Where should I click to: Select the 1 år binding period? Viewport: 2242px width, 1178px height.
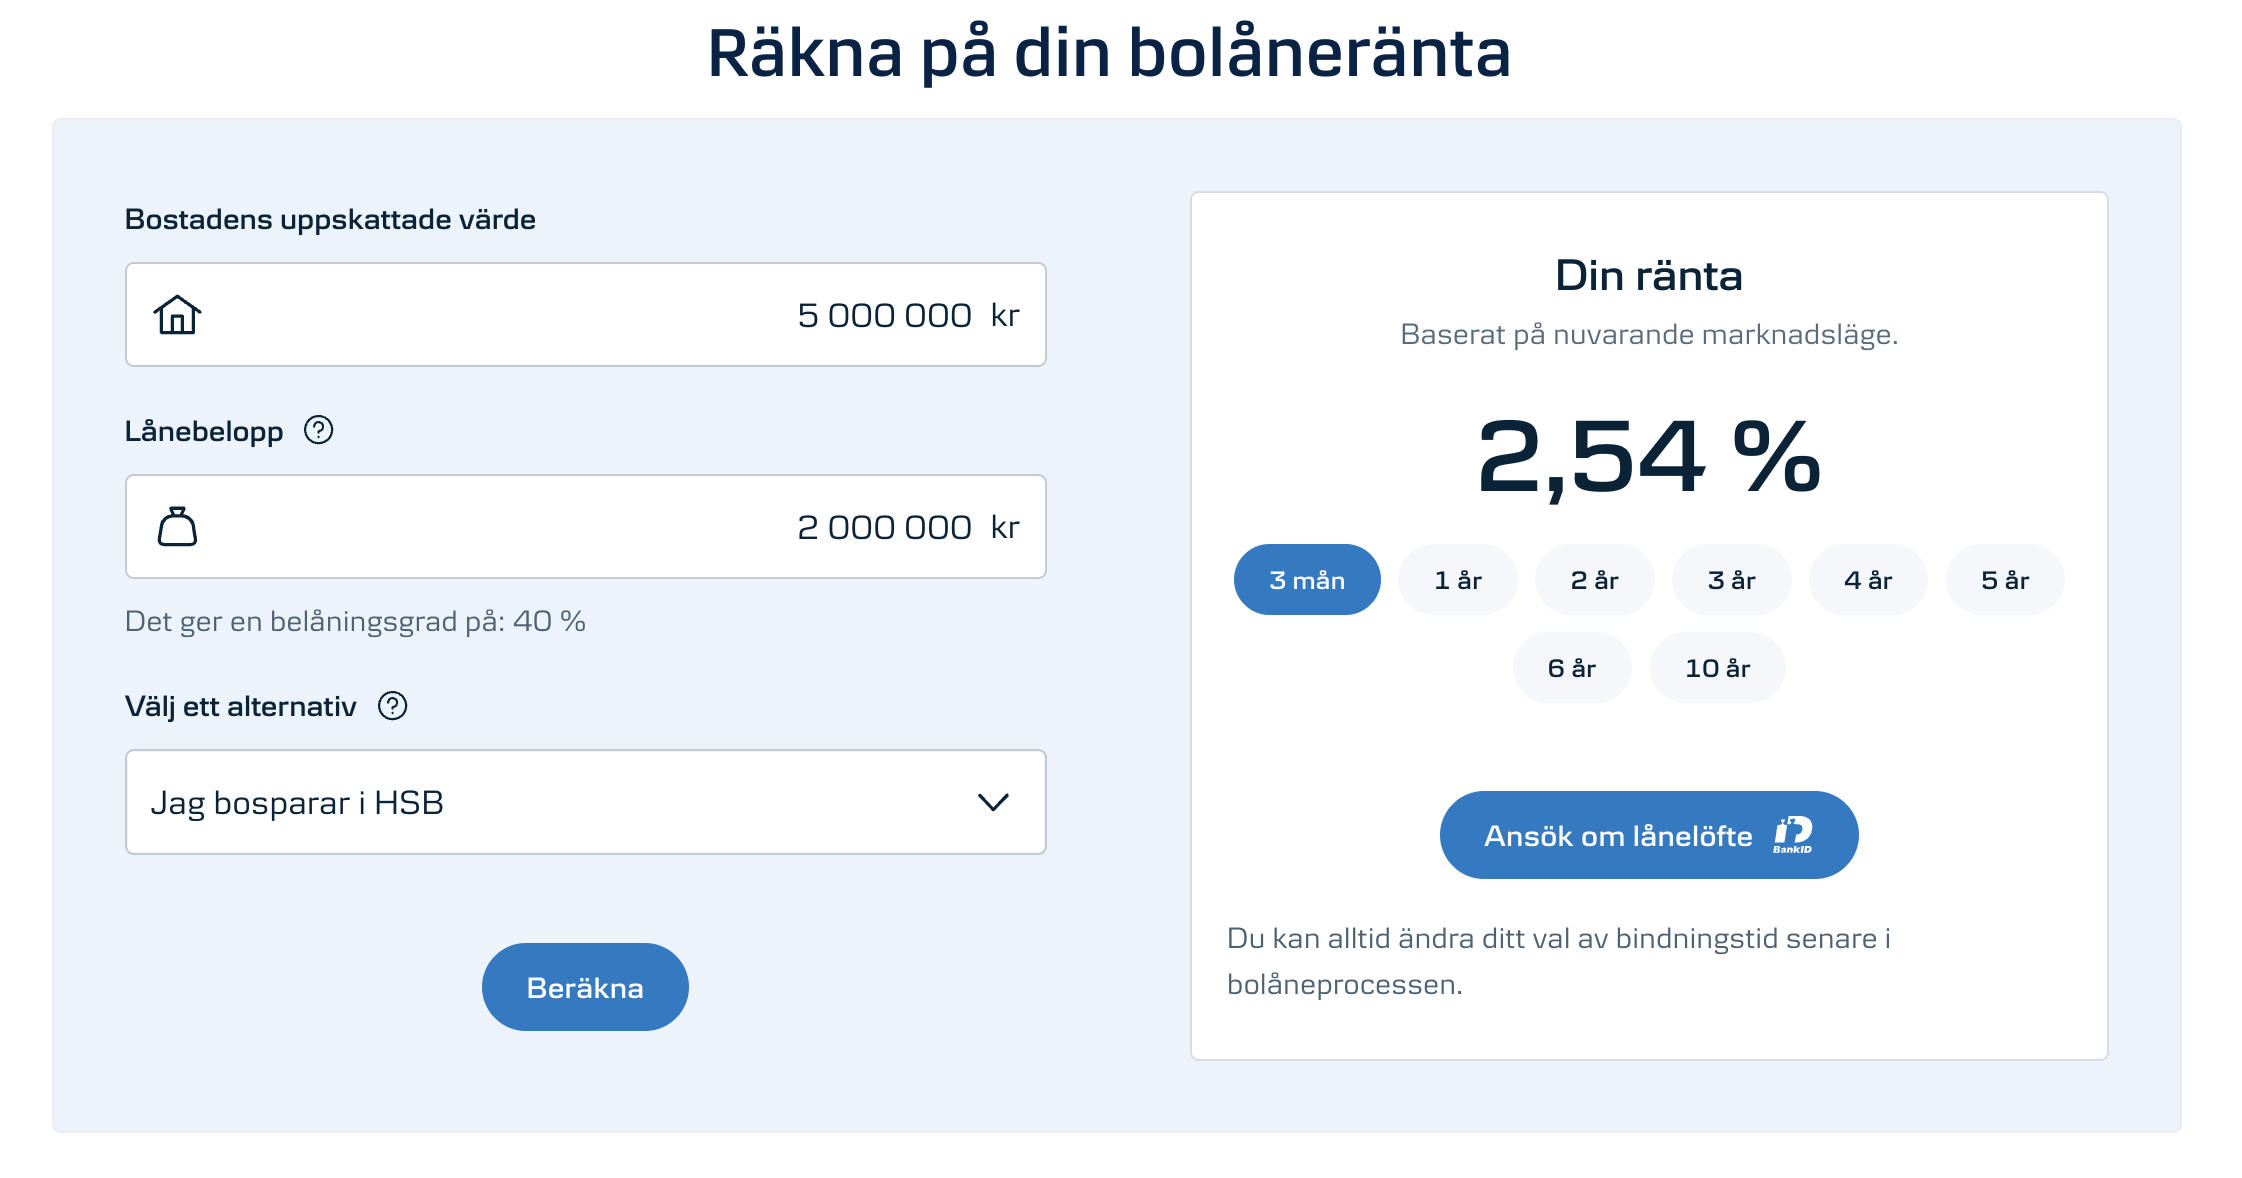coord(1457,580)
